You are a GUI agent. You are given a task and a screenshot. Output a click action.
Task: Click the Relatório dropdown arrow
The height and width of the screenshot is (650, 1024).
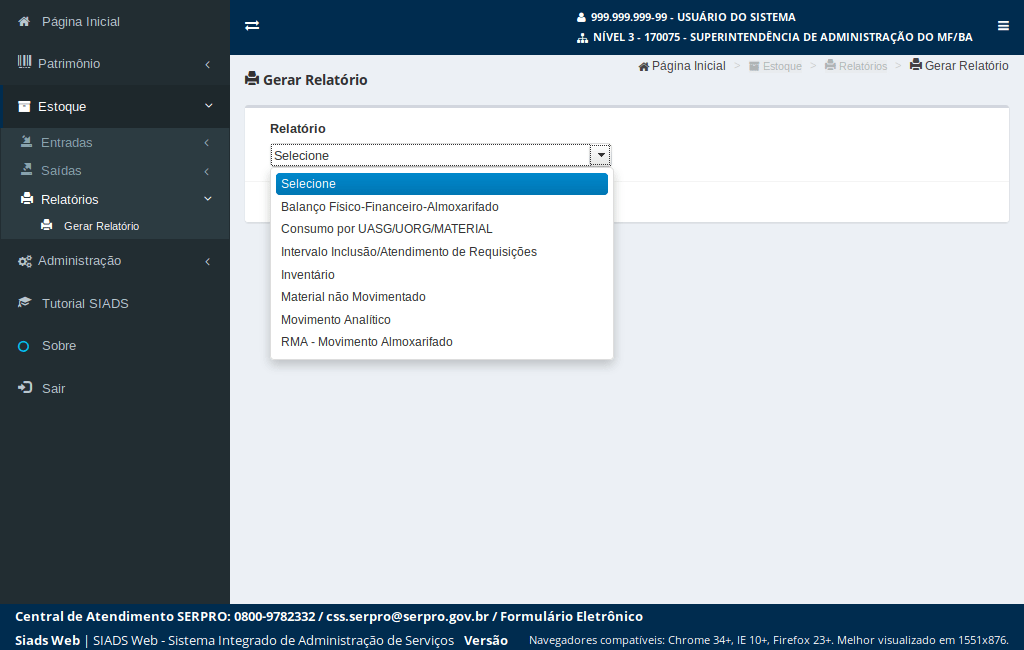600,155
